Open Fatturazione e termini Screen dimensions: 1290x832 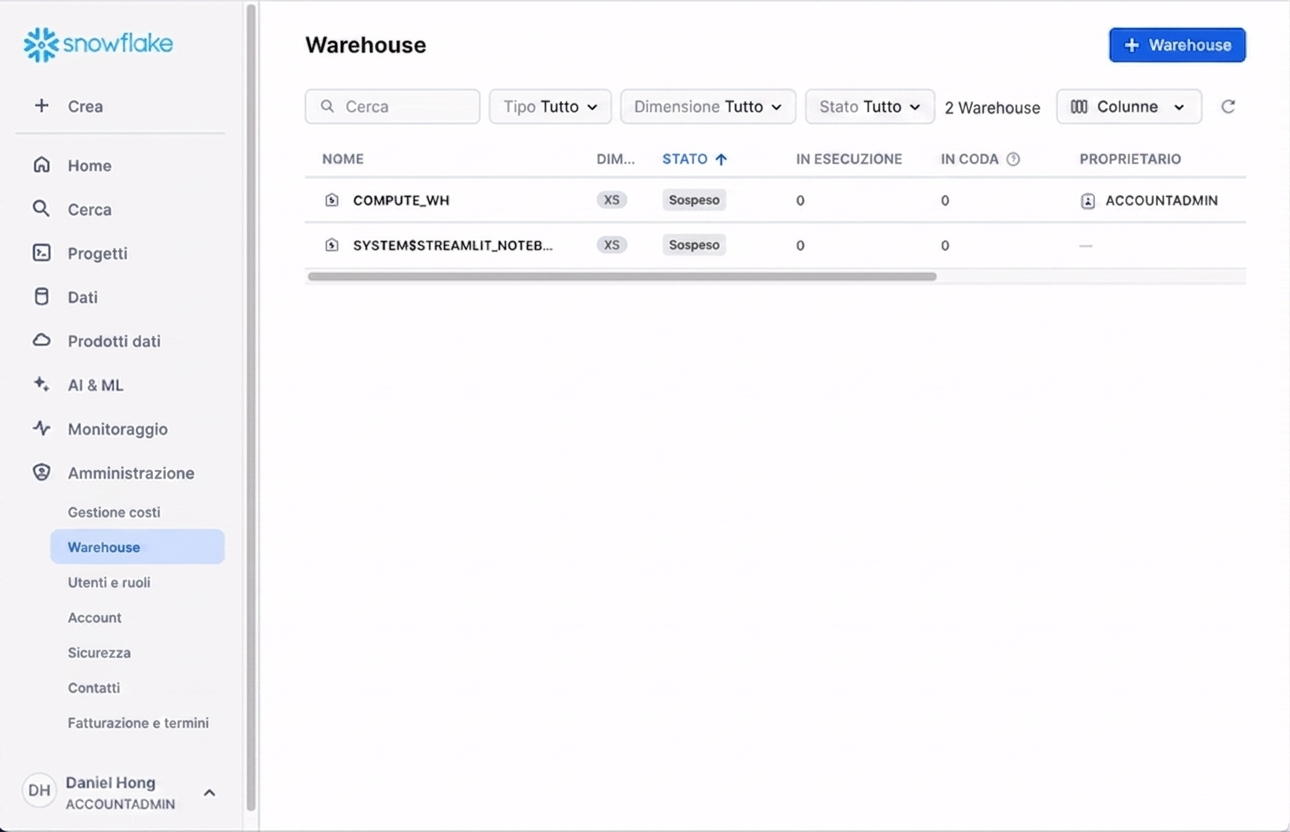(x=138, y=722)
